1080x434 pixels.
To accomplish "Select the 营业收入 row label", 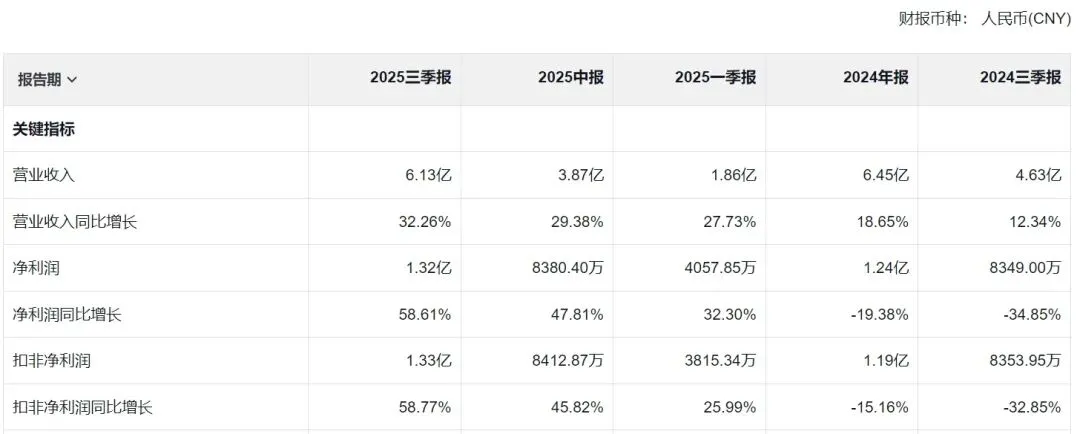I will (x=43, y=176).
